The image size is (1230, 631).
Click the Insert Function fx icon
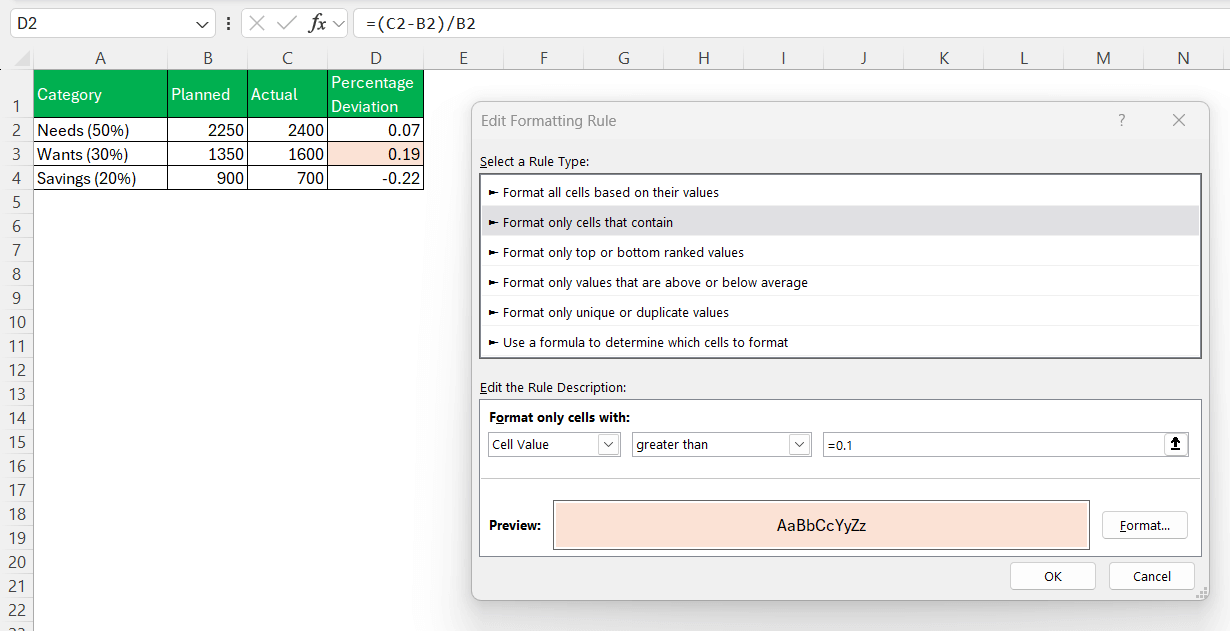coord(317,23)
